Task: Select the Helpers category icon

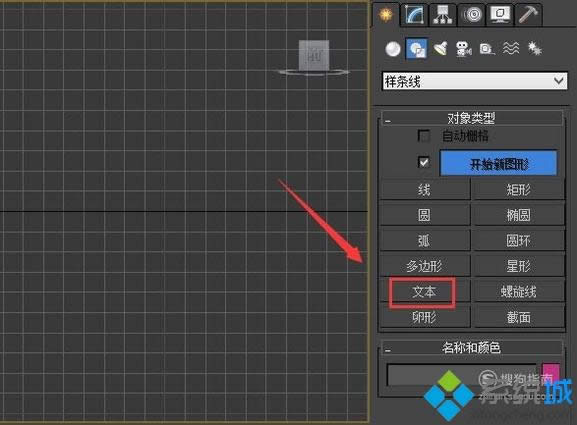Action: tap(487, 49)
